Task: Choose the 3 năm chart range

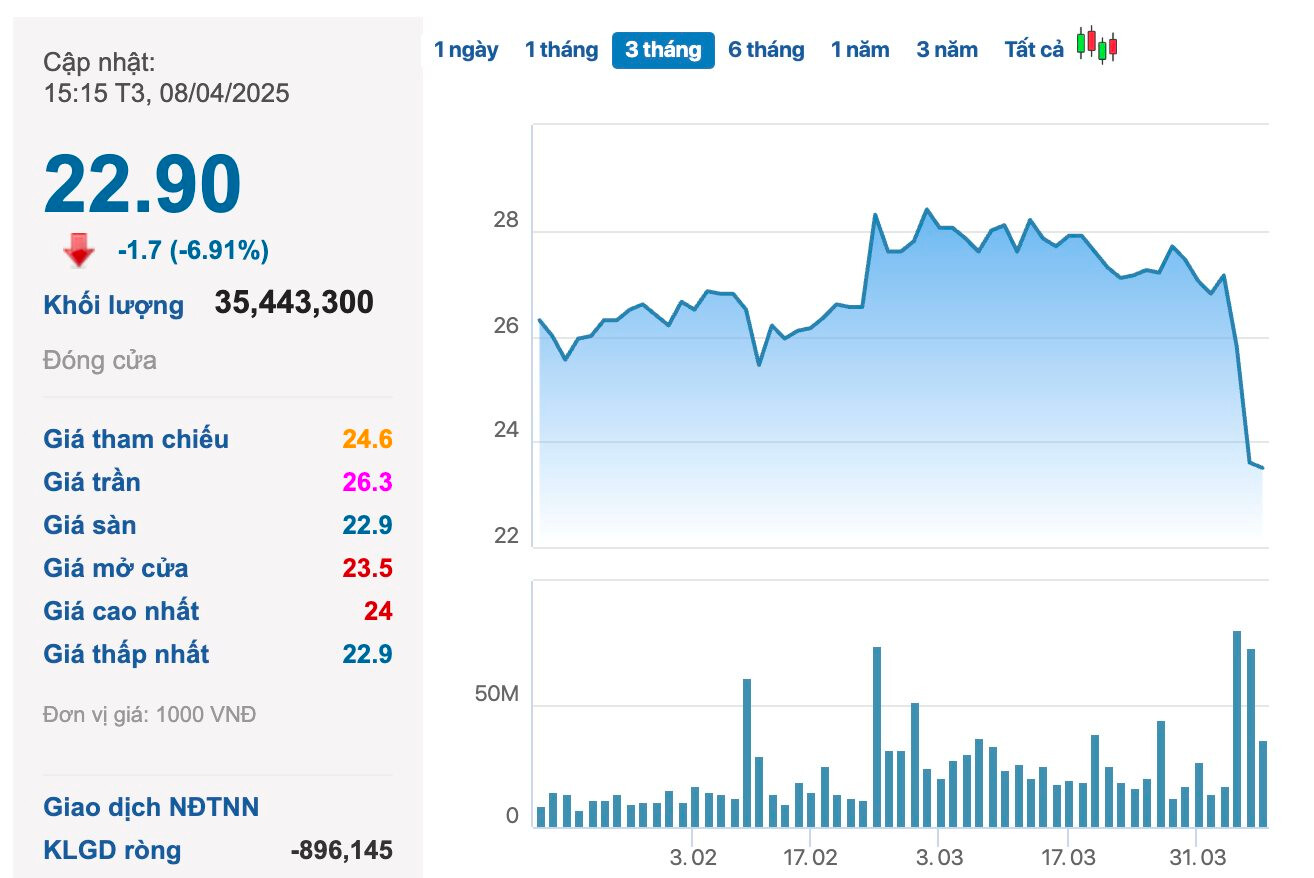Action: 947,50
